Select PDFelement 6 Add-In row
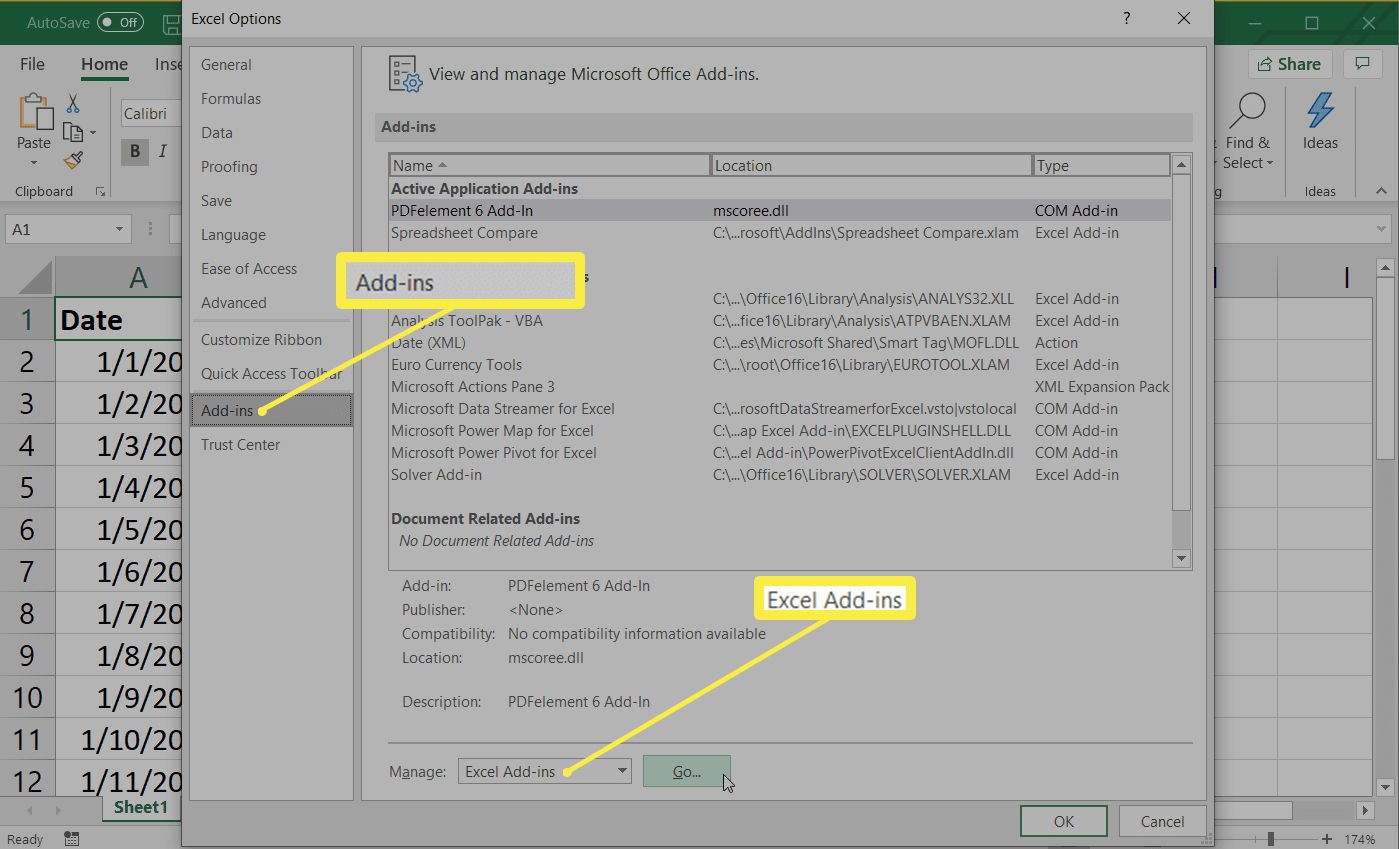 click(x=779, y=211)
